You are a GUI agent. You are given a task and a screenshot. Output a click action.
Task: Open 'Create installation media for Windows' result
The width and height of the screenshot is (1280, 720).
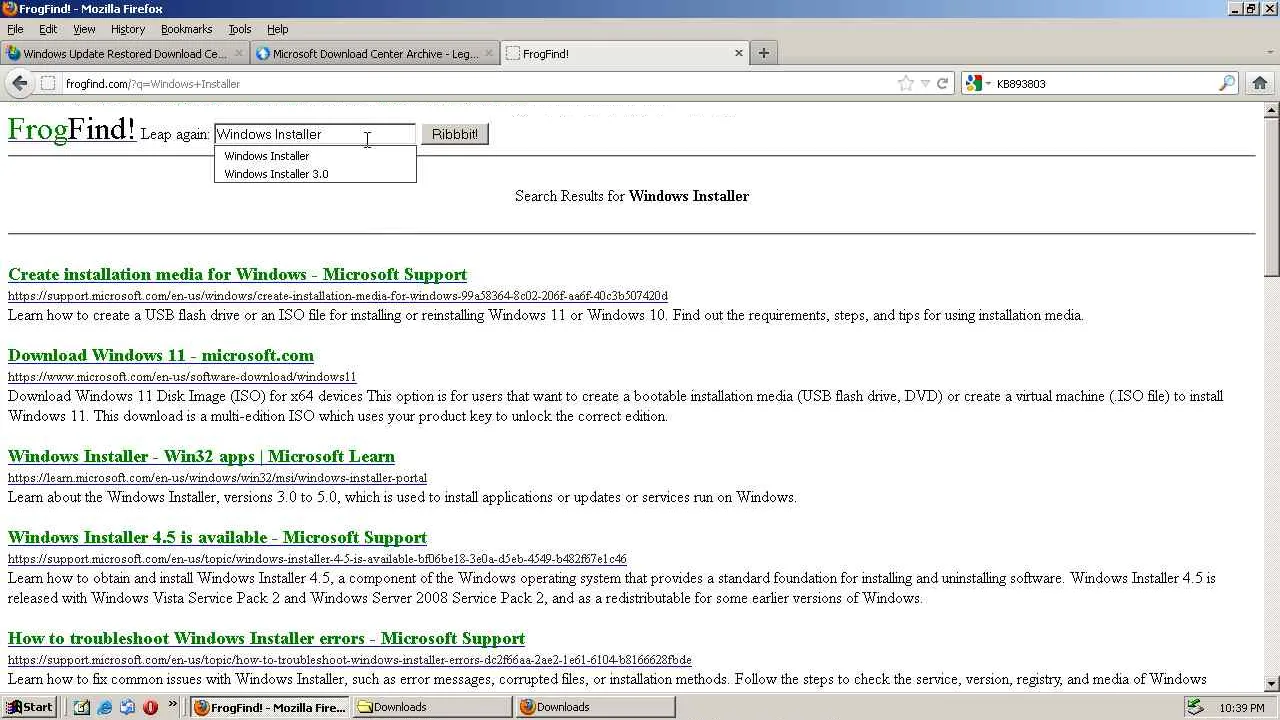pyautogui.click(x=237, y=275)
